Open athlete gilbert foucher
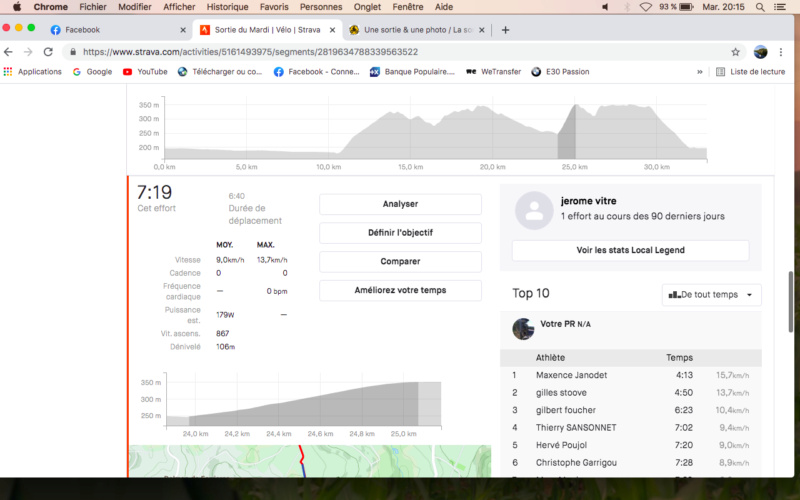Screen dimensions: 800x500 [x=566, y=410]
